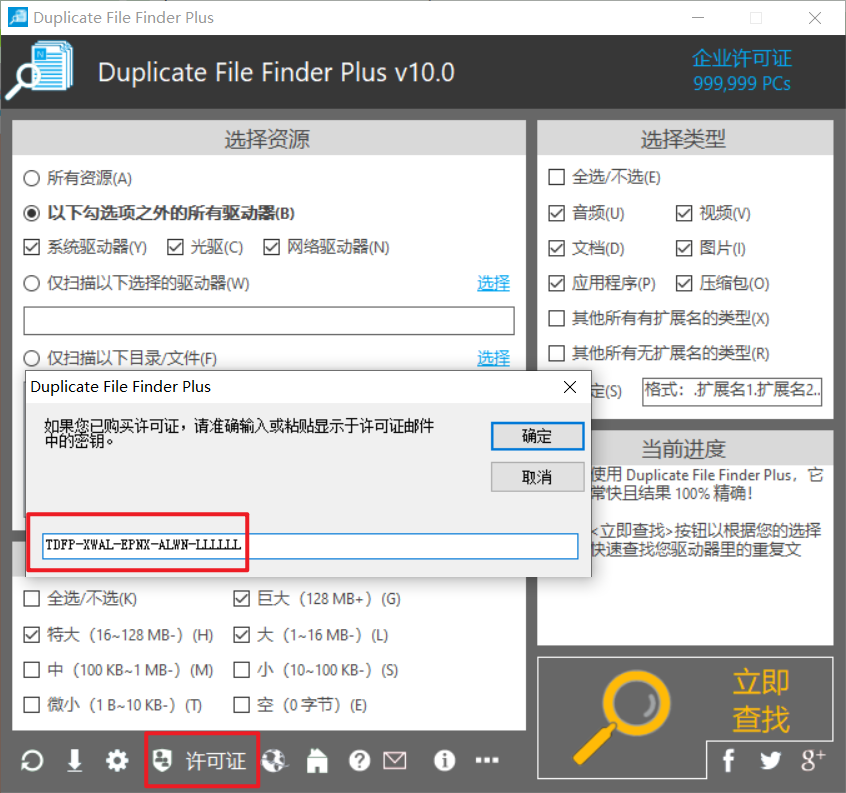The image size is (846, 793).
Task: Close the license key dialog
Action: click(x=570, y=387)
